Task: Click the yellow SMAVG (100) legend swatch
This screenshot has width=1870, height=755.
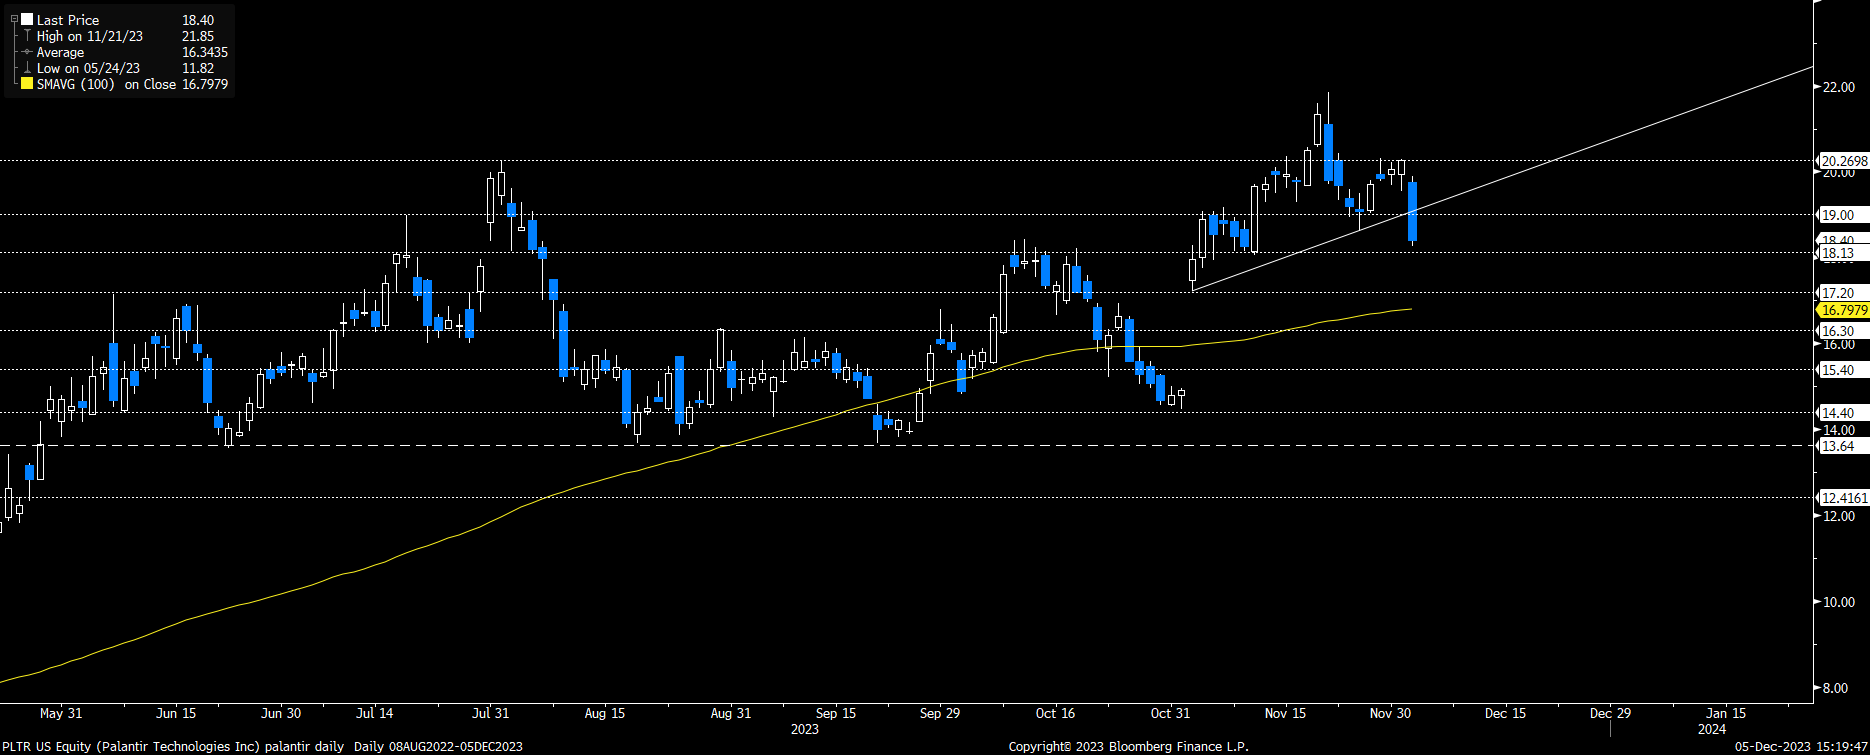Action: pos(27,85)
